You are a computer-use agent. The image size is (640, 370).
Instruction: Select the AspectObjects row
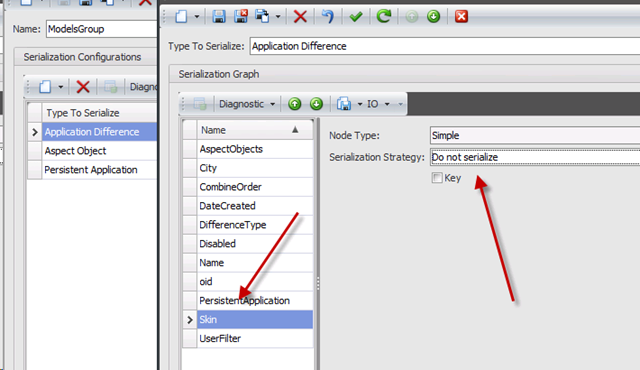(255, 149)
